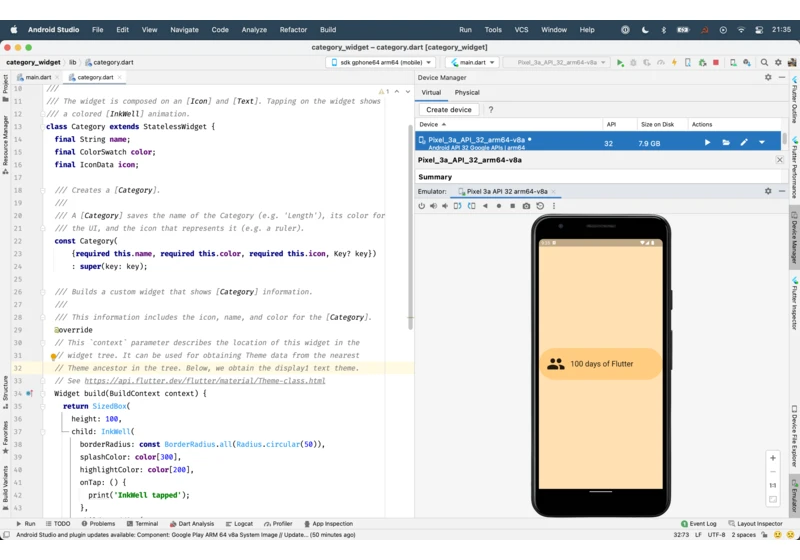Screen dimensions: 800x560
Task: Sort devices via the Device column header
Action: (433, 124)
